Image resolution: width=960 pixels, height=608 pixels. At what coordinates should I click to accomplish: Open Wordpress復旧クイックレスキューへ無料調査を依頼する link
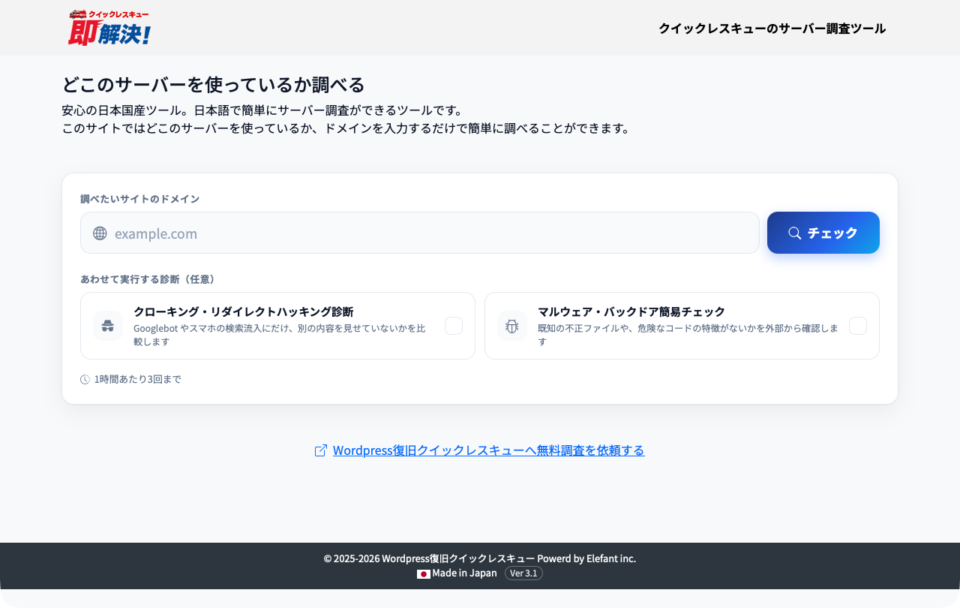[x=488, y=451]
